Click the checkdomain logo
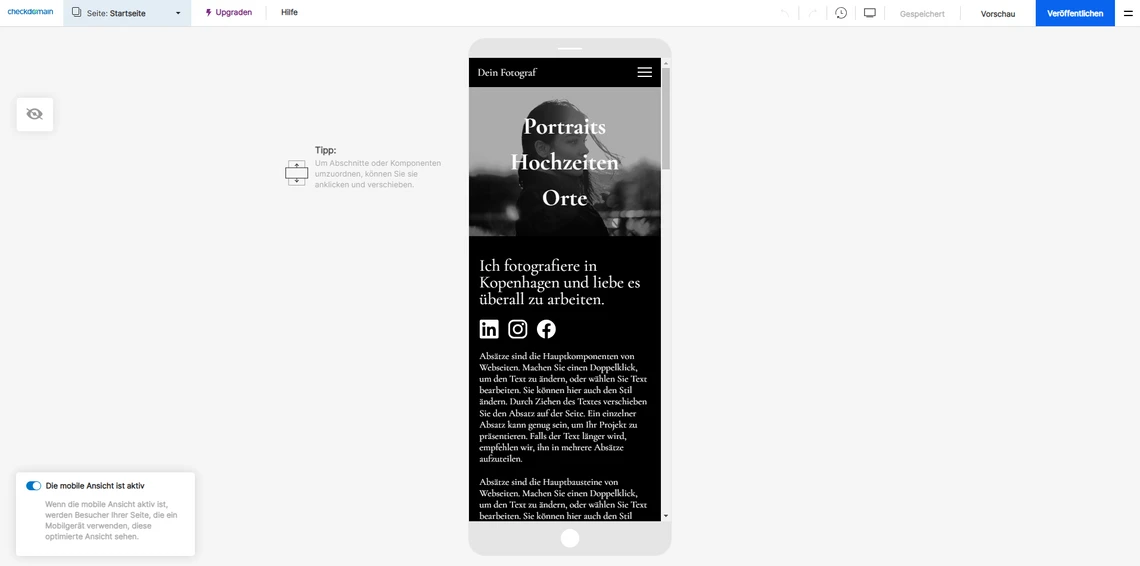 [30, 12]
